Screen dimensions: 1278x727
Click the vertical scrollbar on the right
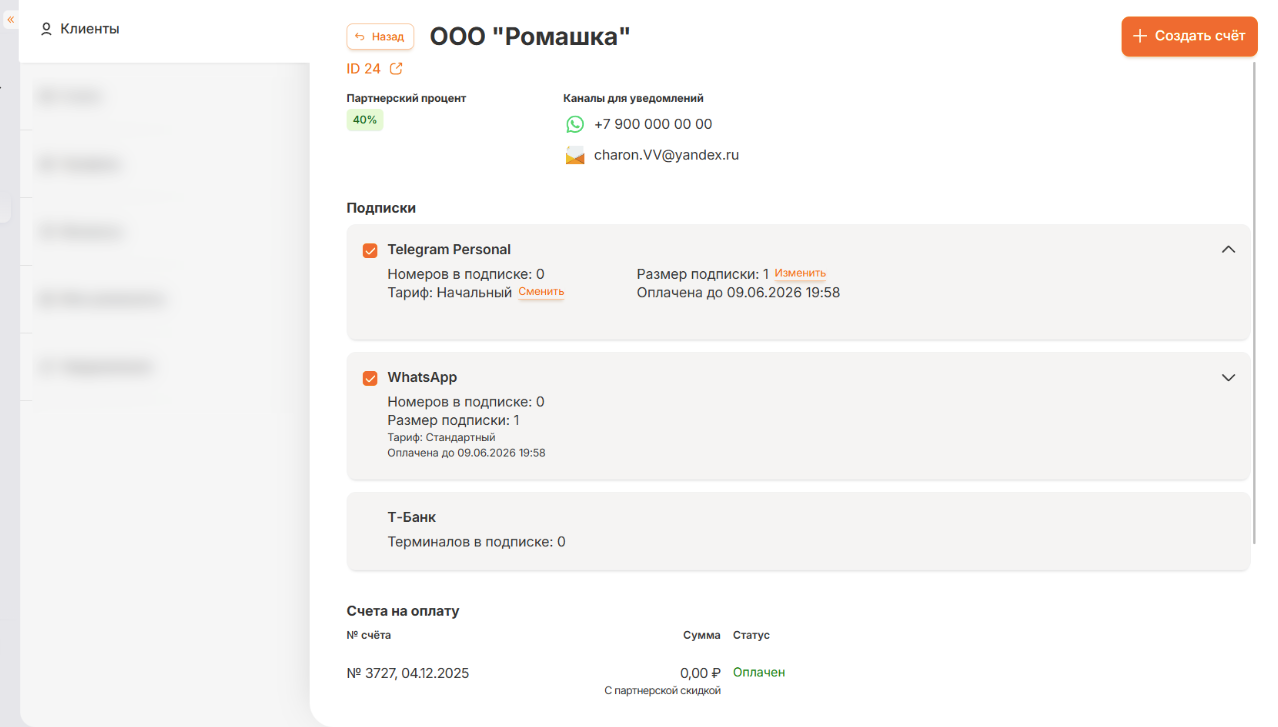[1255, 300]
